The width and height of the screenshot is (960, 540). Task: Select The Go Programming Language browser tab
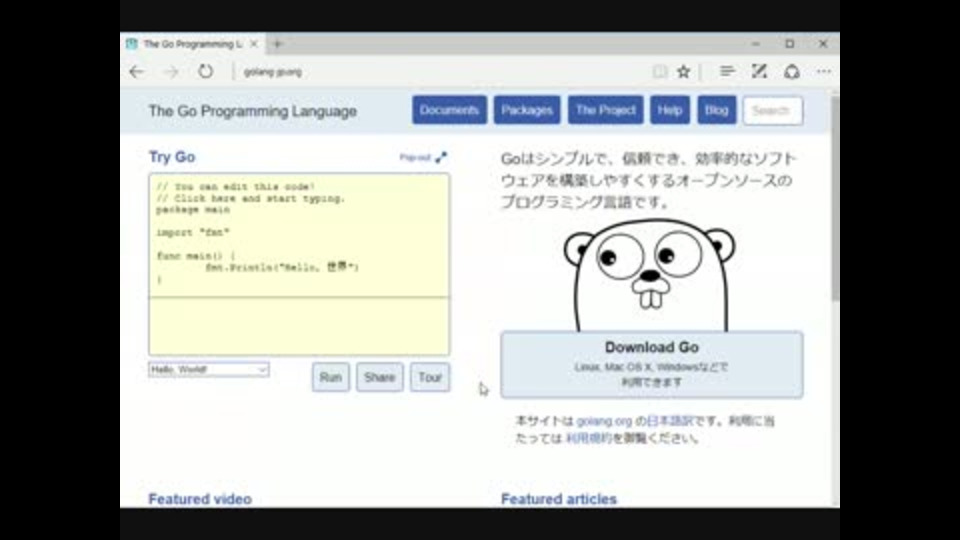tap(193, 44)
